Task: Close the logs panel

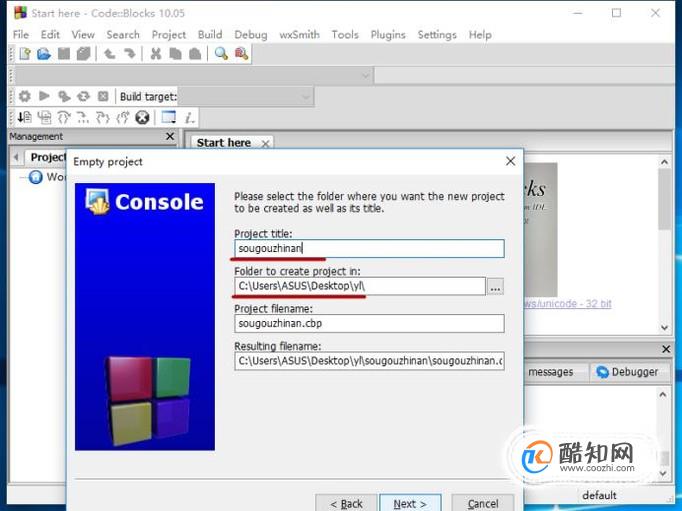Action: point(666,349)
